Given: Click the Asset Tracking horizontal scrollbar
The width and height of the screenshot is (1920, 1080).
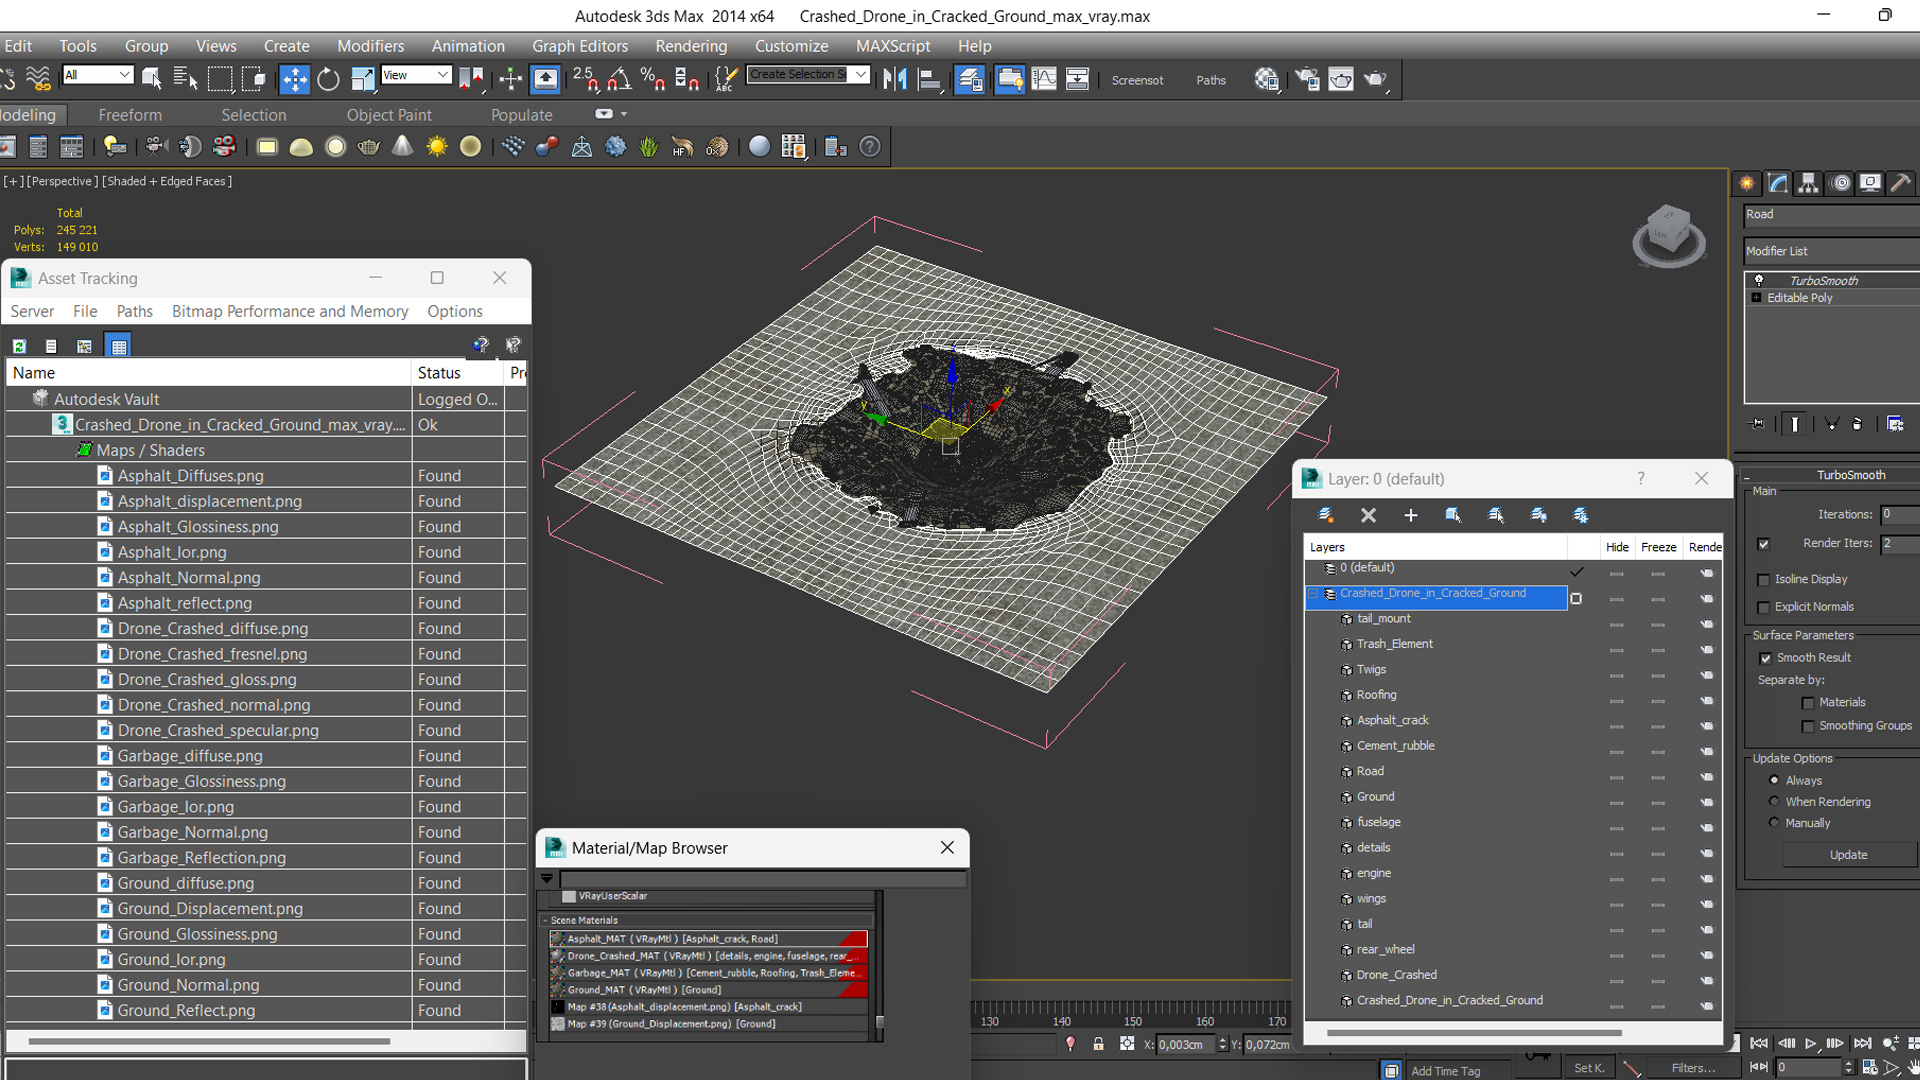Looking at the screenshot, I should (209, 1041).
